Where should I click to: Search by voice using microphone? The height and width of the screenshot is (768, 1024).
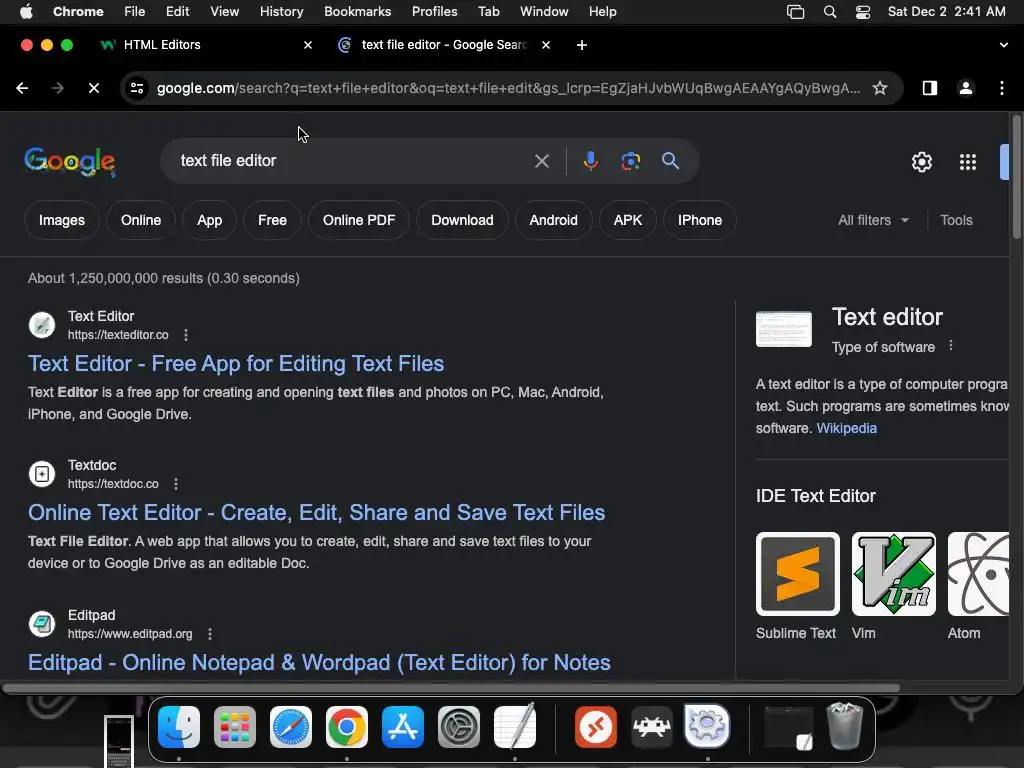click(590, 161)
